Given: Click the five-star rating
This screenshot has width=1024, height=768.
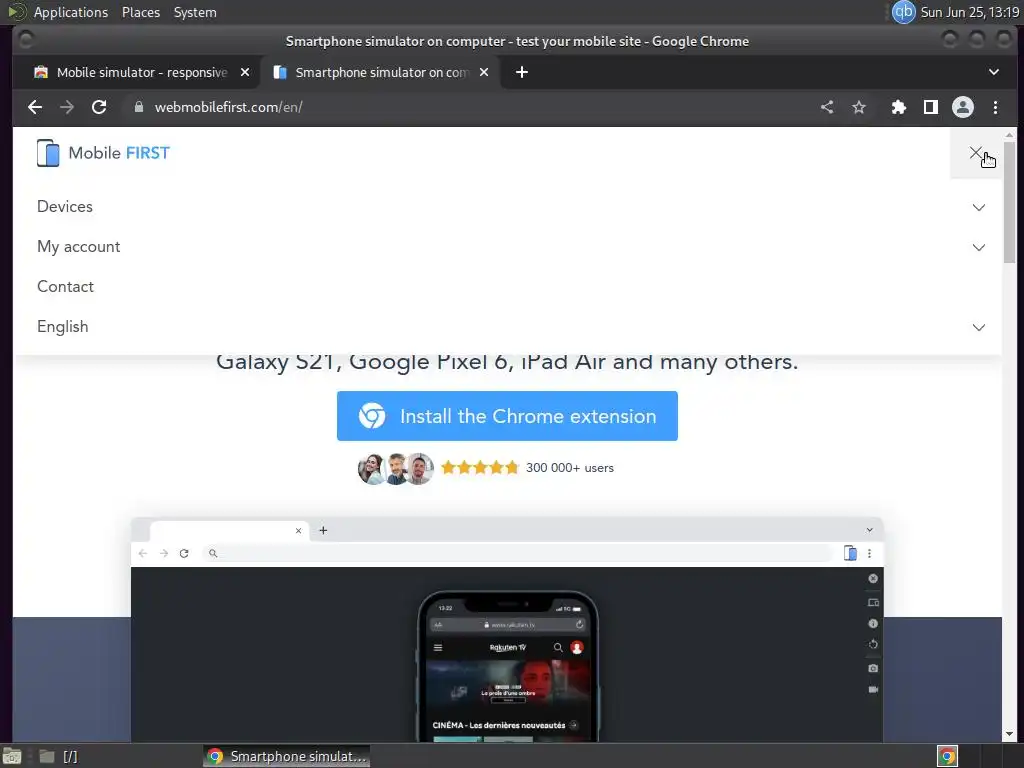Looking at the screenshot, I should click(480, 468).
